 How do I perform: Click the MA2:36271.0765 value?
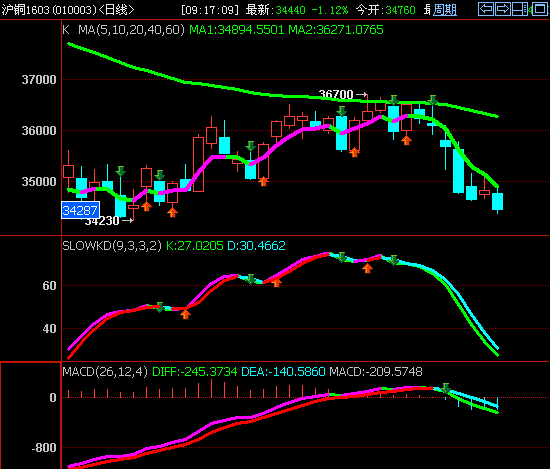click(336, 30)
